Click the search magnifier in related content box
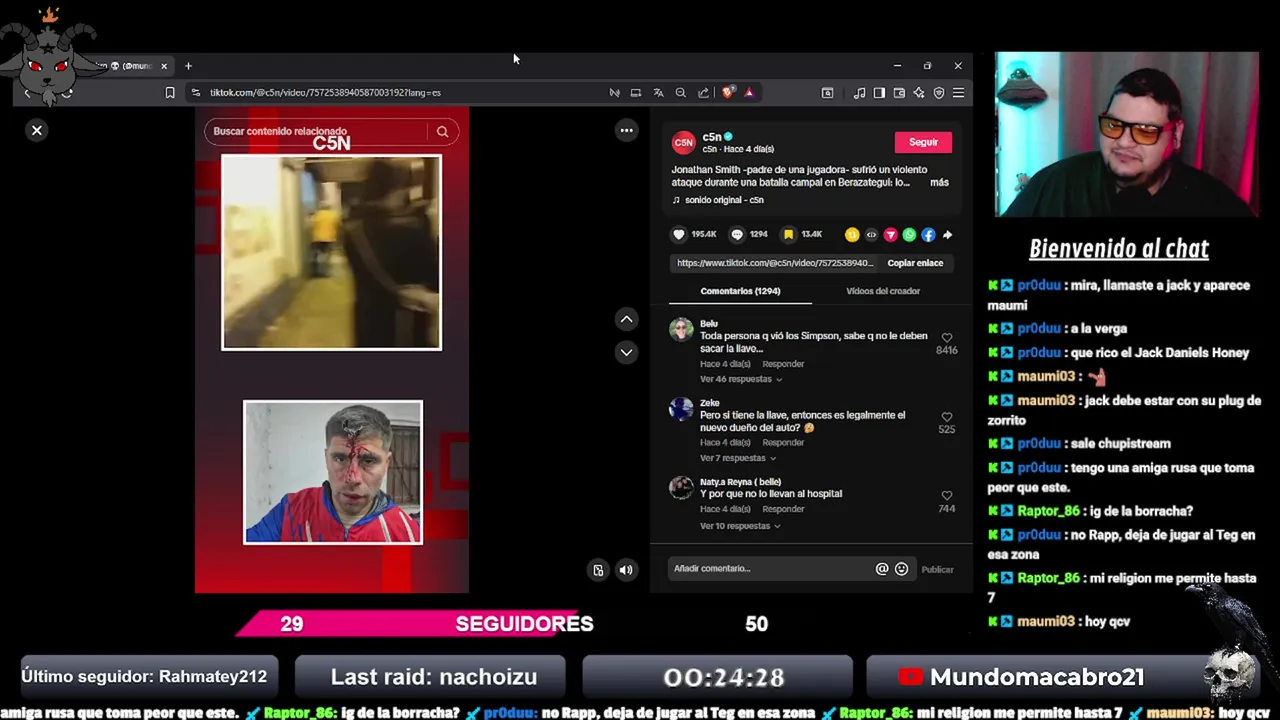The width and height of the screenshot is (1280, 720). 442,131
